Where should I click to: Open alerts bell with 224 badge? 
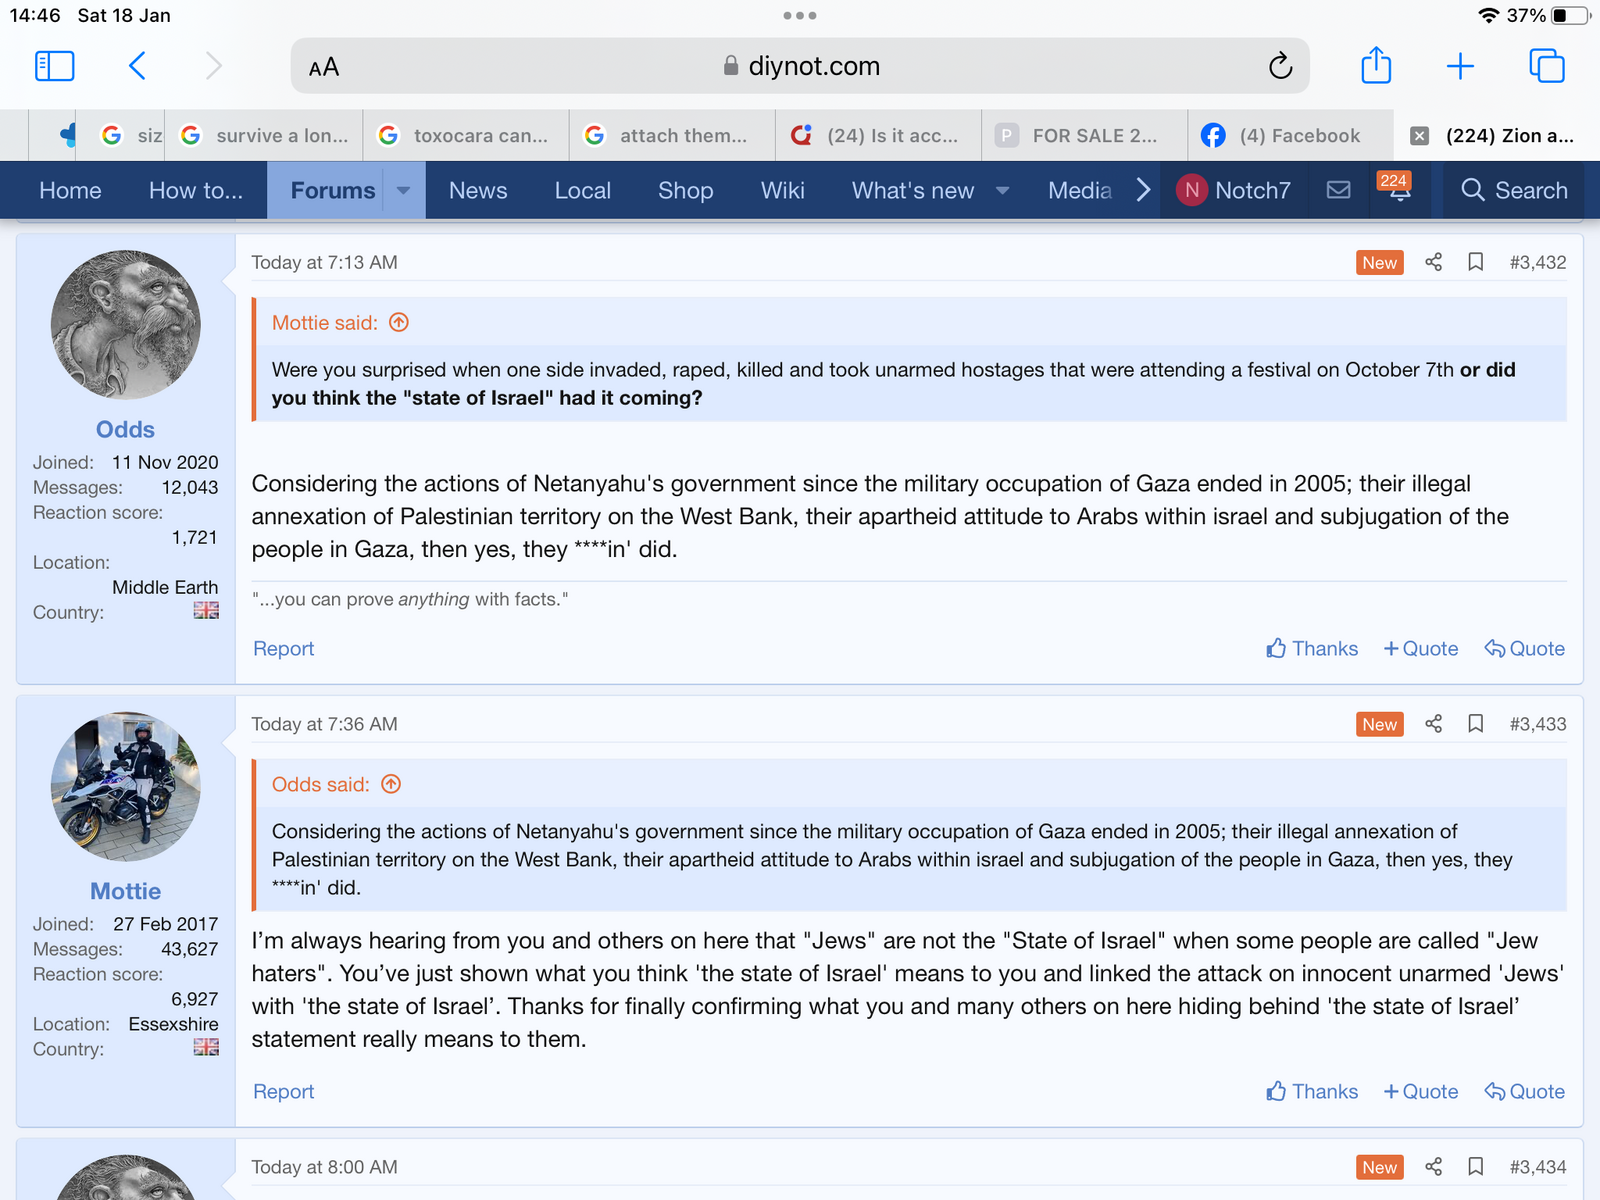point(1398,189)
